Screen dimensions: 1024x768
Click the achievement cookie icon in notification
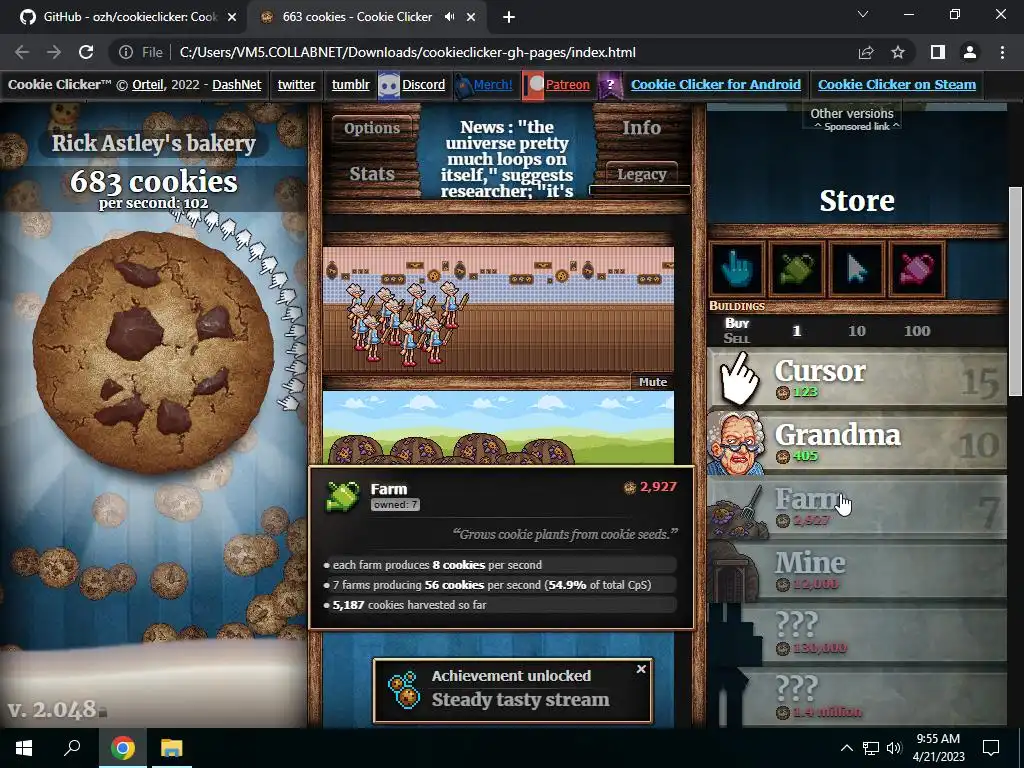click(x=404, y=690)
